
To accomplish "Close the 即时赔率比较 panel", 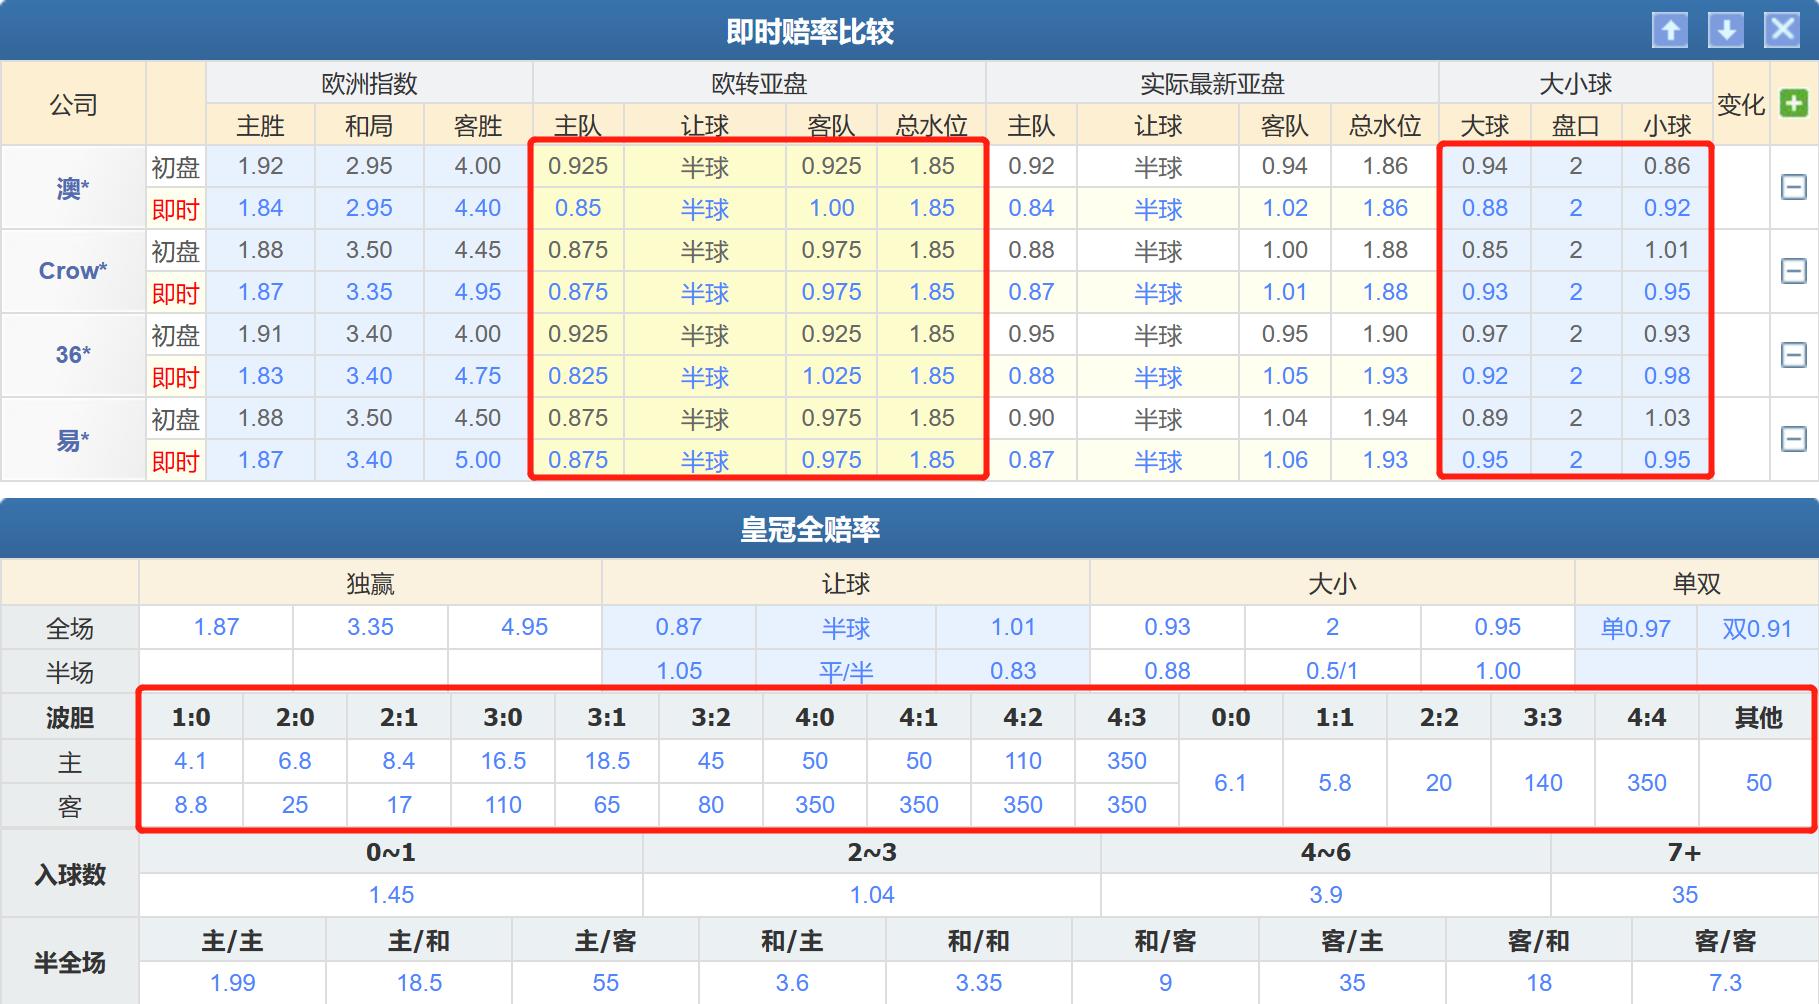I will (1782, 30).
